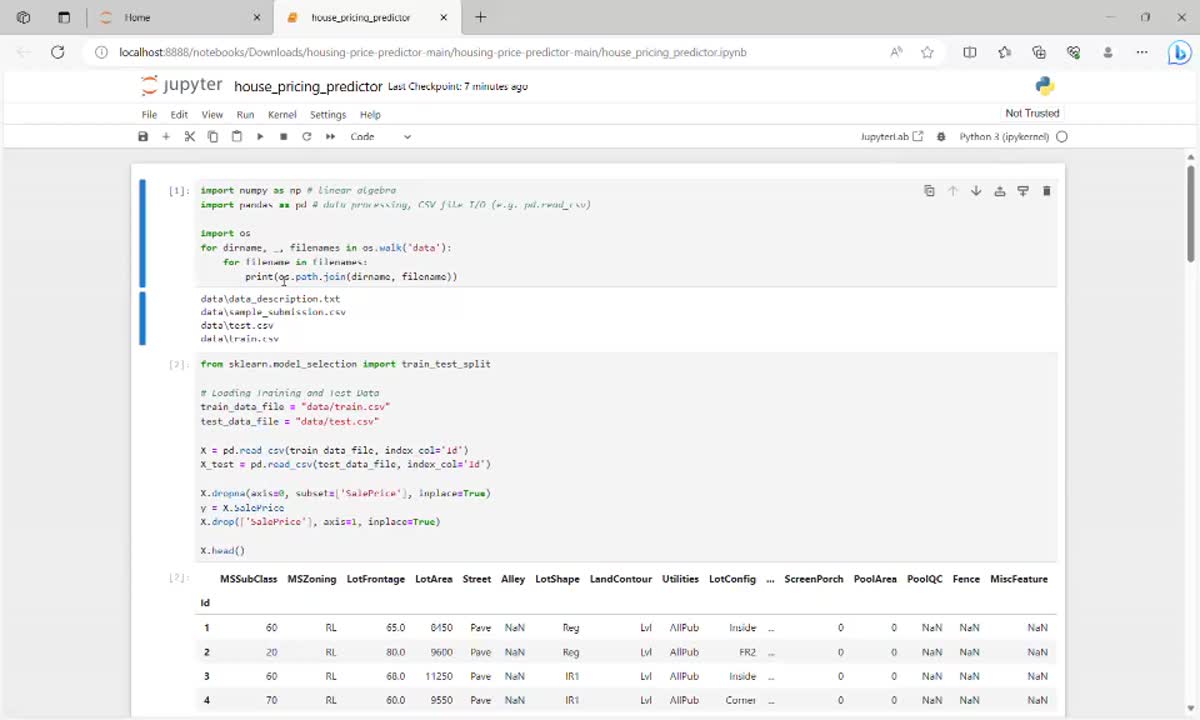
Task: Cut the selected cell with the scissors icon
Action: click(x=189, y=137)
